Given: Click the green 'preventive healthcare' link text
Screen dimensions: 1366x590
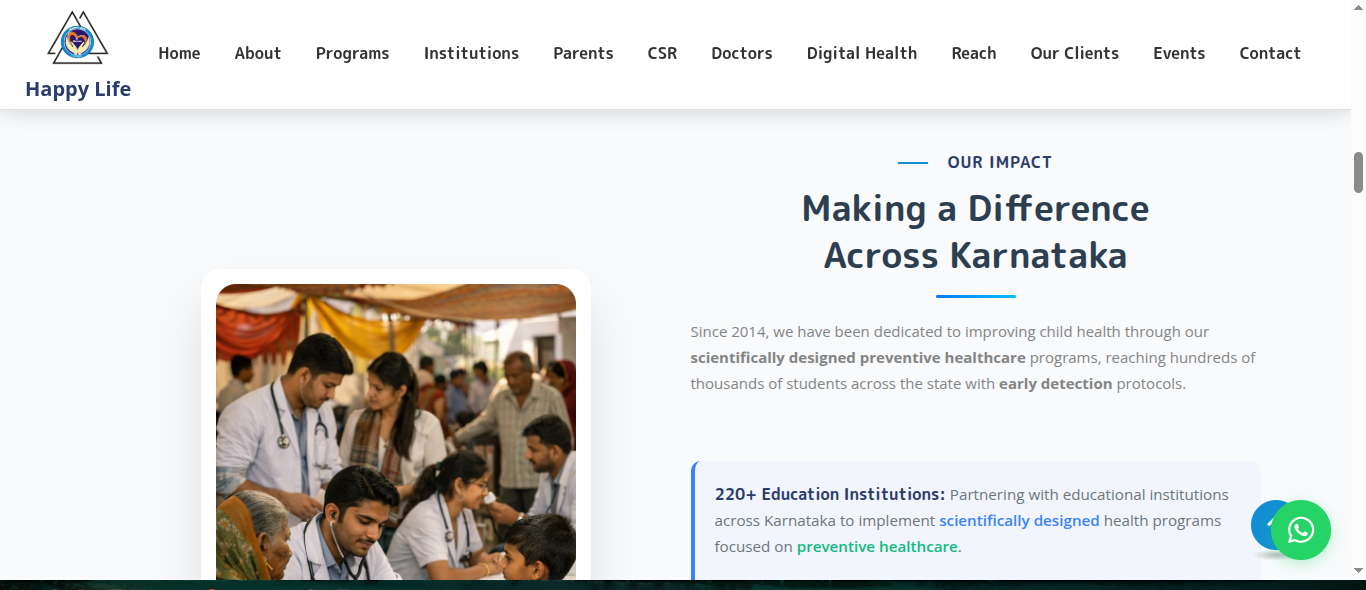Looking at the screenshot, I should point(877,547).
